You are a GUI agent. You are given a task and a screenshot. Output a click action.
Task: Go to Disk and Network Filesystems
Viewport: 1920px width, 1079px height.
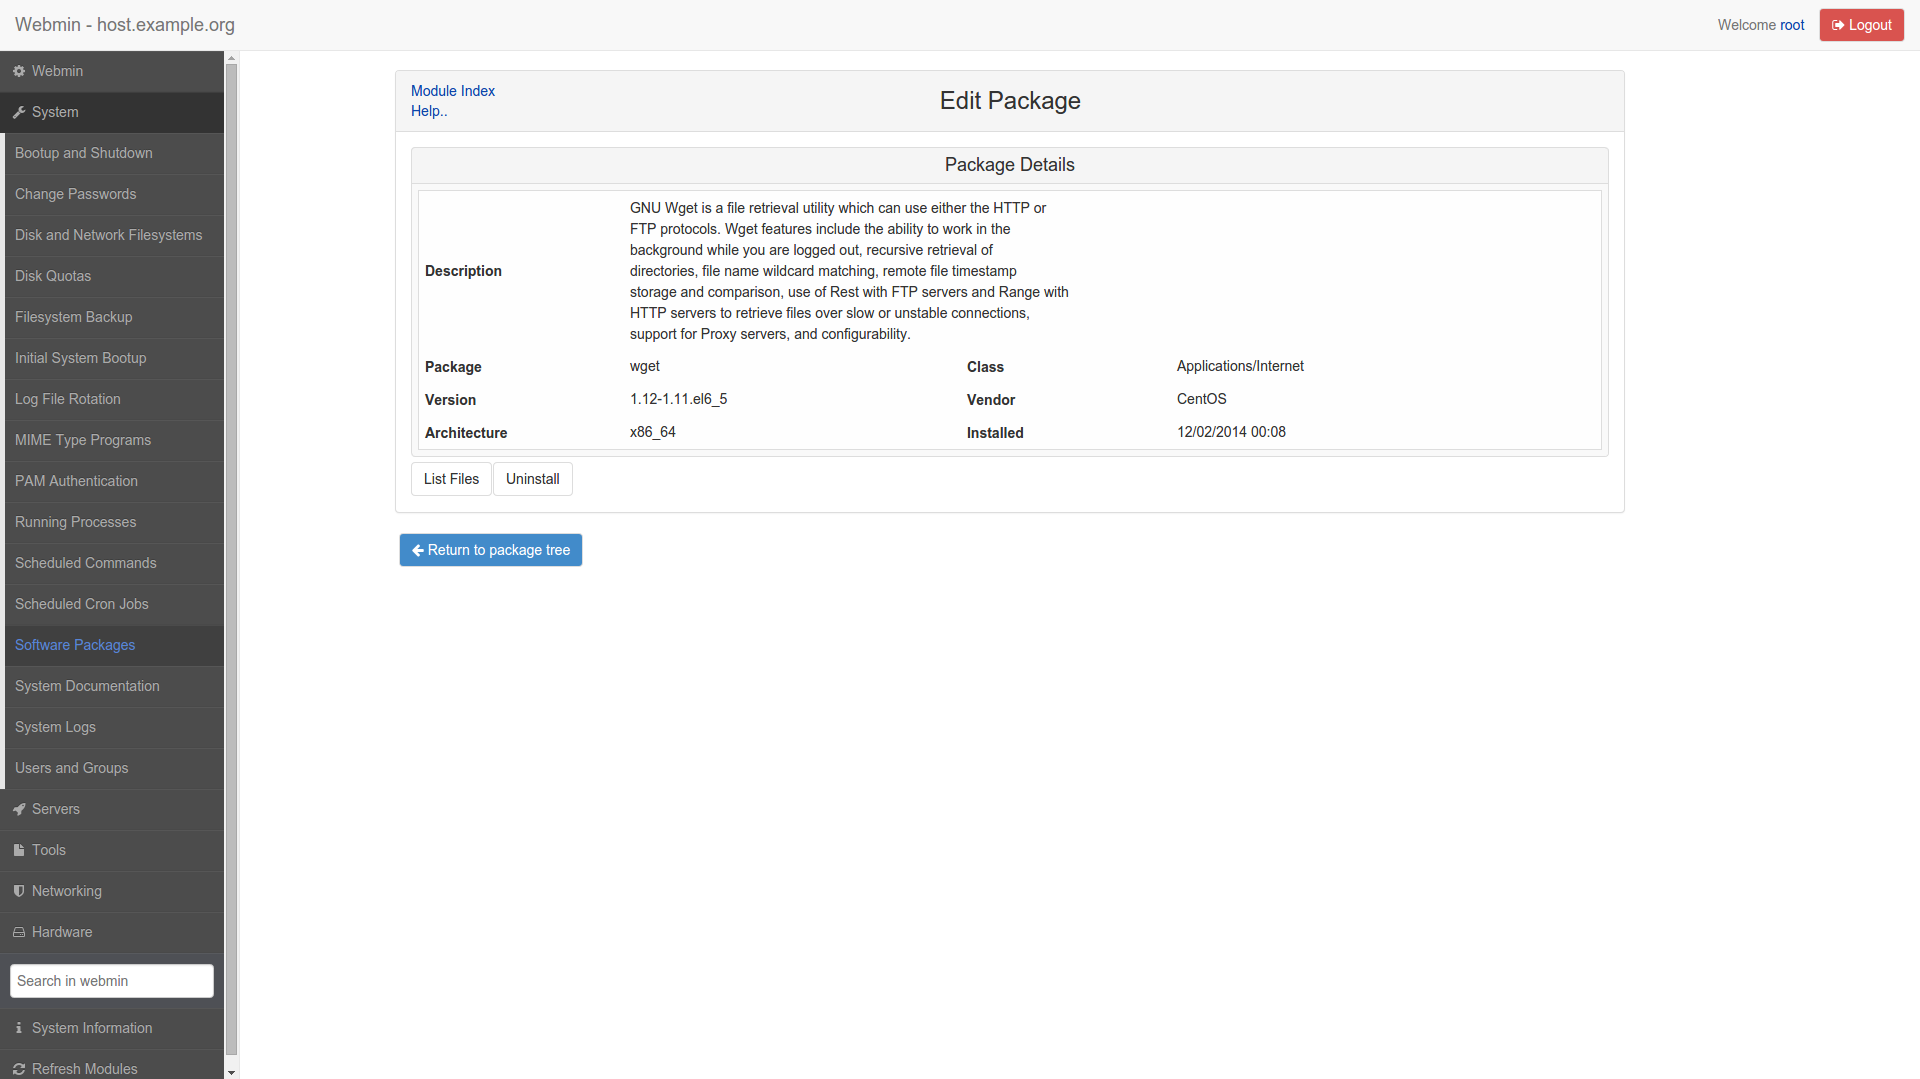pos(114,235)
